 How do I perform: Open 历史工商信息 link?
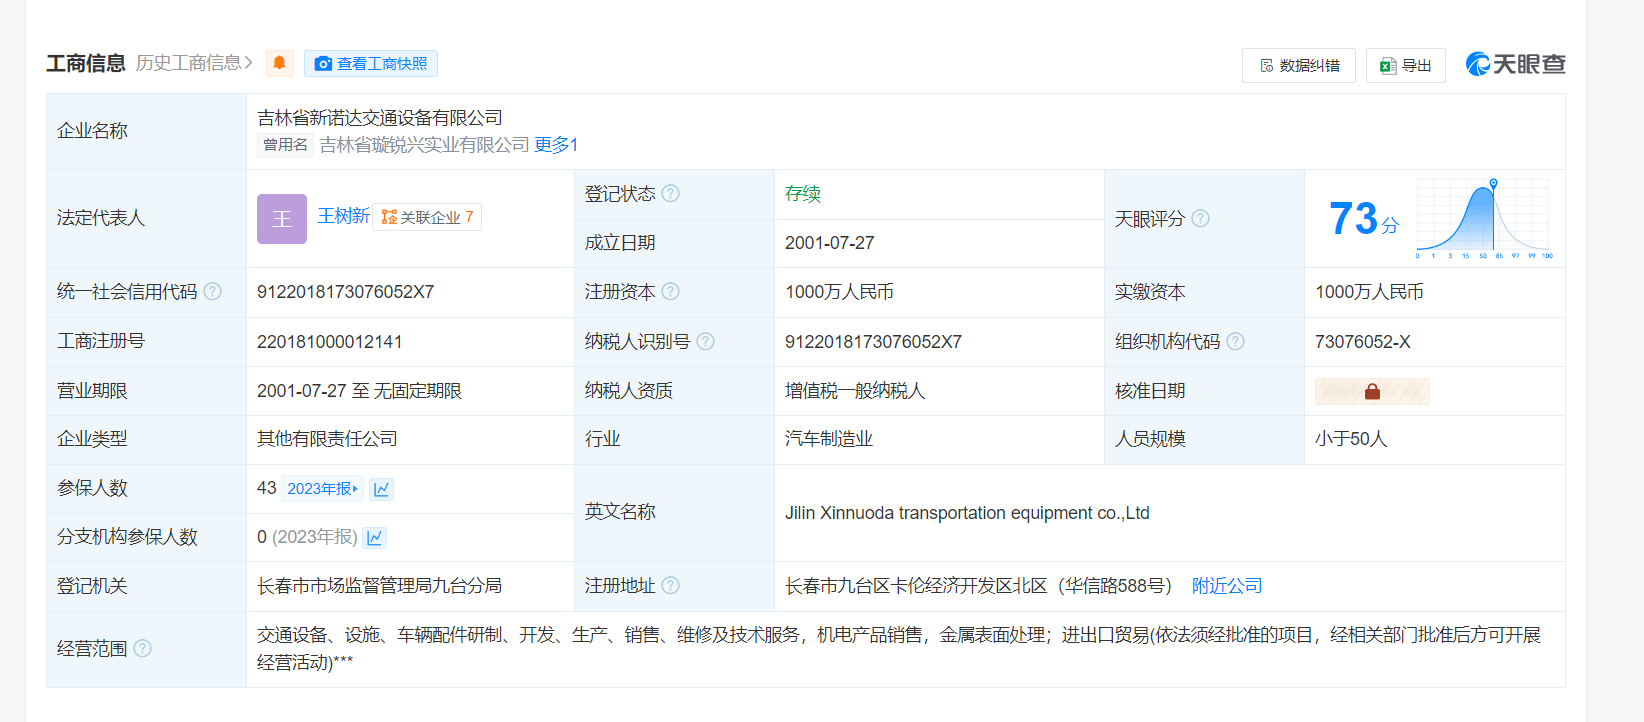click(x=194, y=63)
